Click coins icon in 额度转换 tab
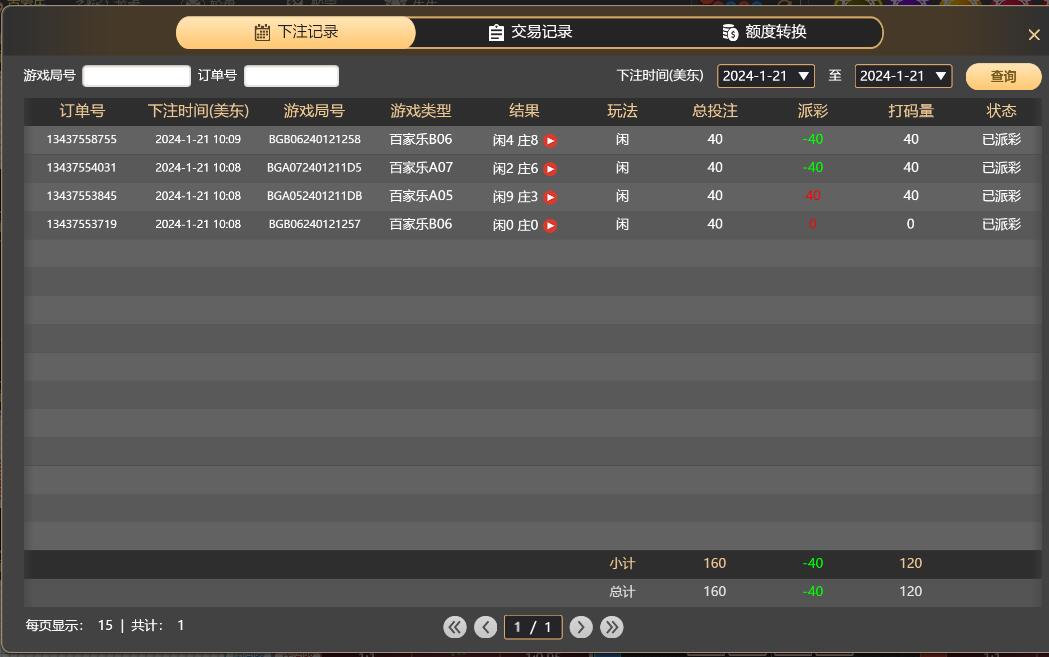 coord(730,32)
